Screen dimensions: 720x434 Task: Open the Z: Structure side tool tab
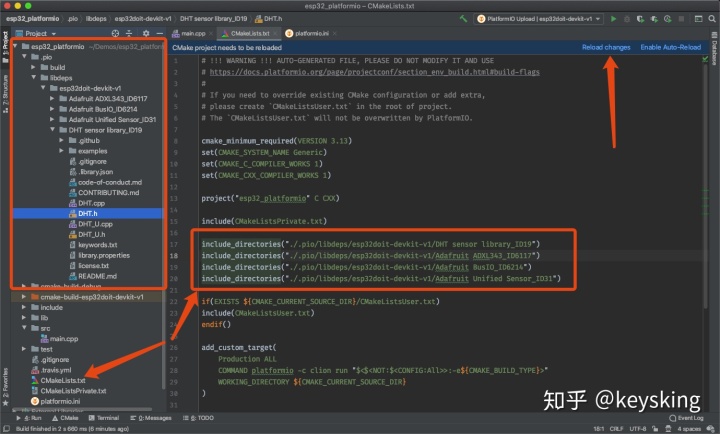pos(6,93)
